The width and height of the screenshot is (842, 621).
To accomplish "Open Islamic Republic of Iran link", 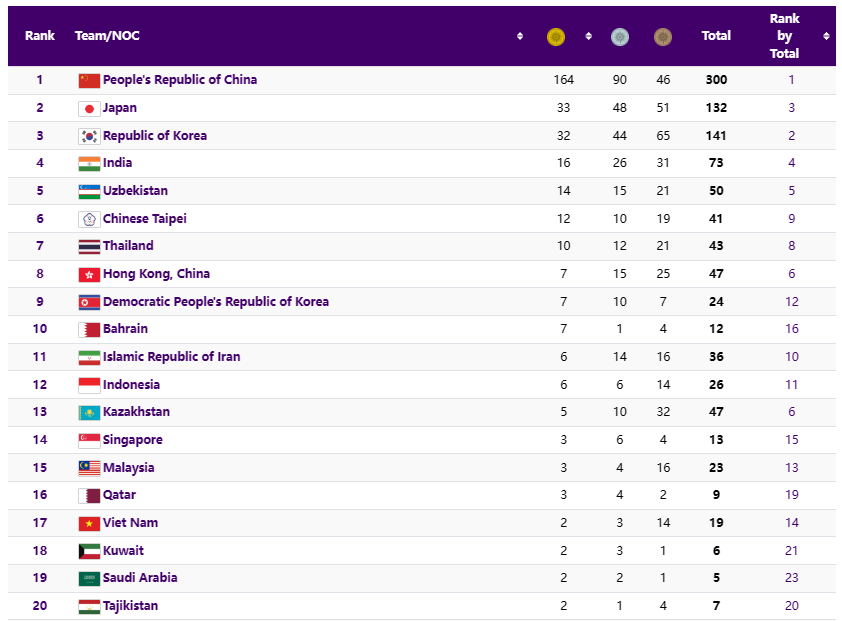I will pyautogui.click(x=171, y=357).
